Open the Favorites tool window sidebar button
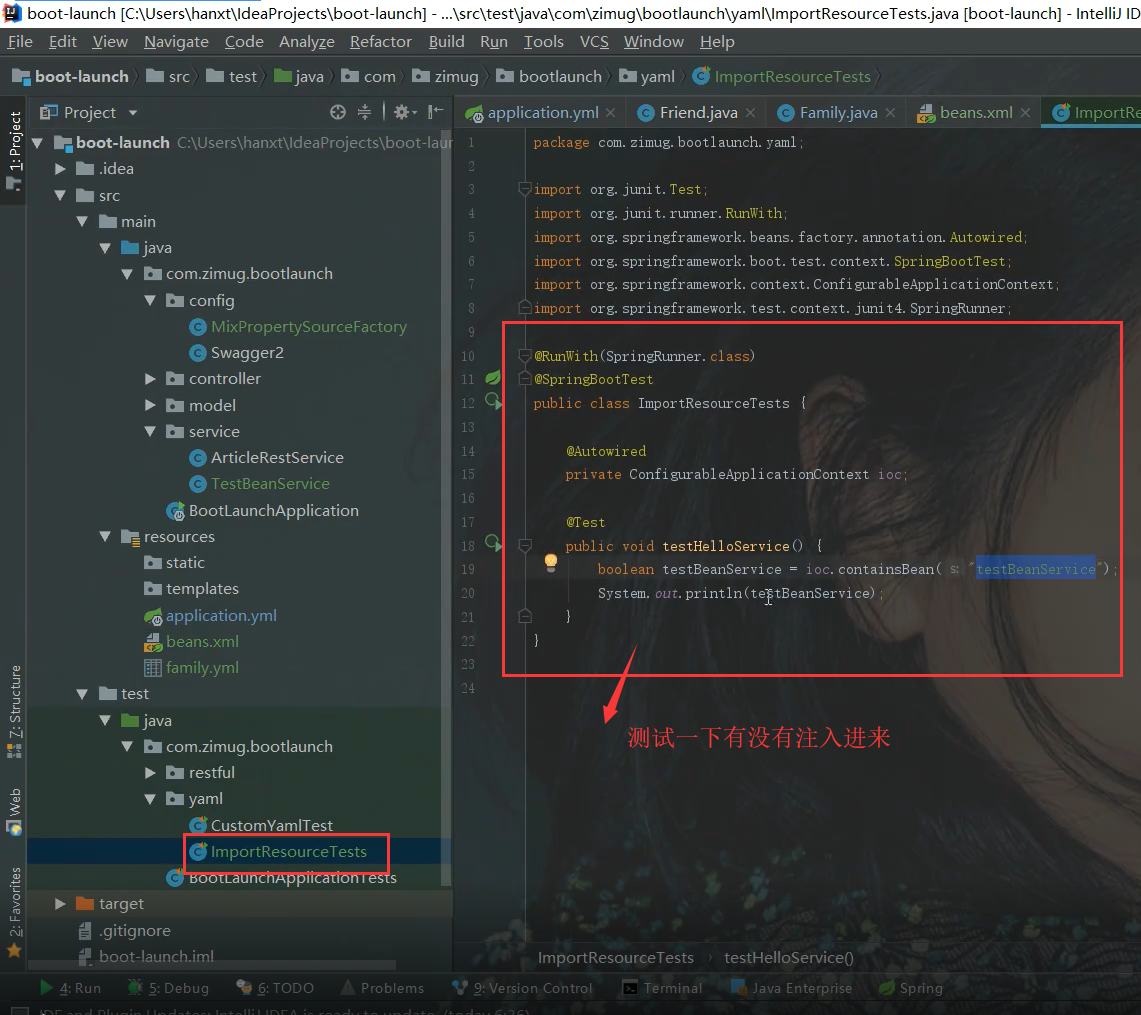 [14, 912]
